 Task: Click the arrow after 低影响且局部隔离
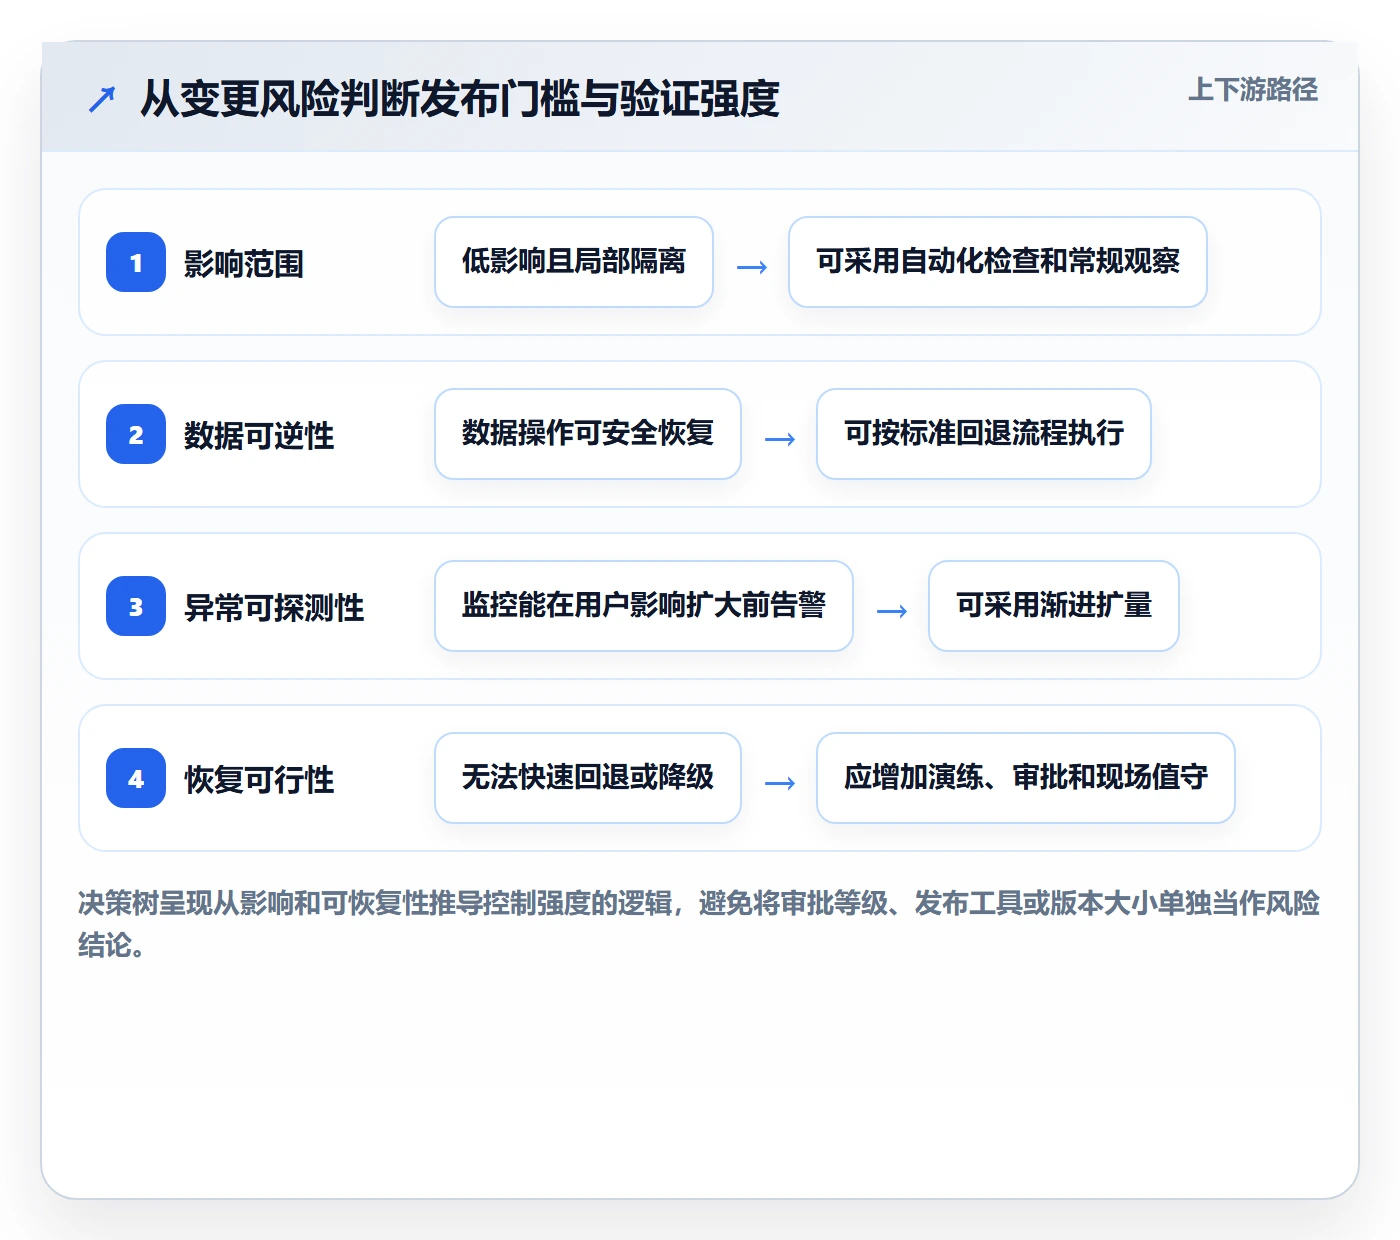[752, 267]
